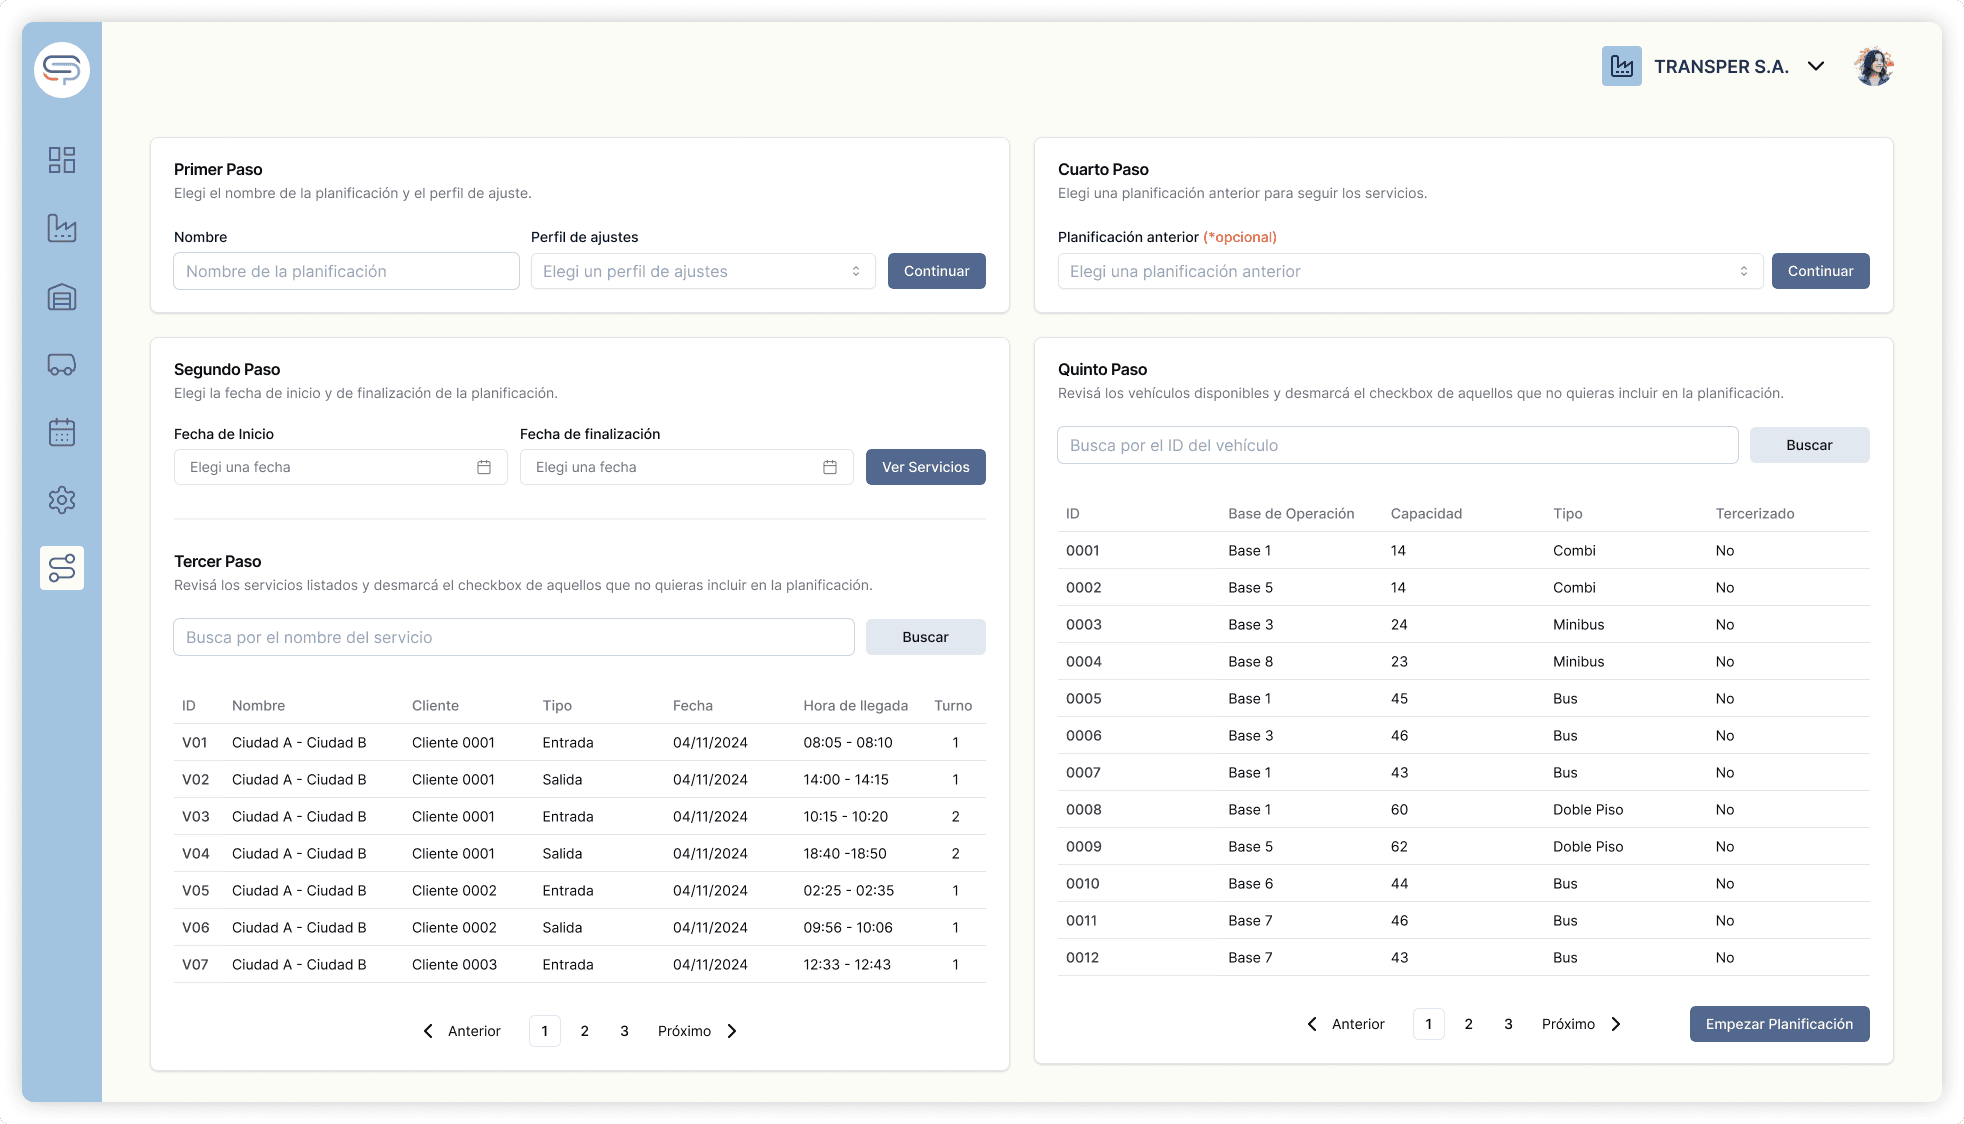This screenshot has height=1124, width=1964.
Task: Go to page 2 of the services list
Action: [x=584, y=1030]
